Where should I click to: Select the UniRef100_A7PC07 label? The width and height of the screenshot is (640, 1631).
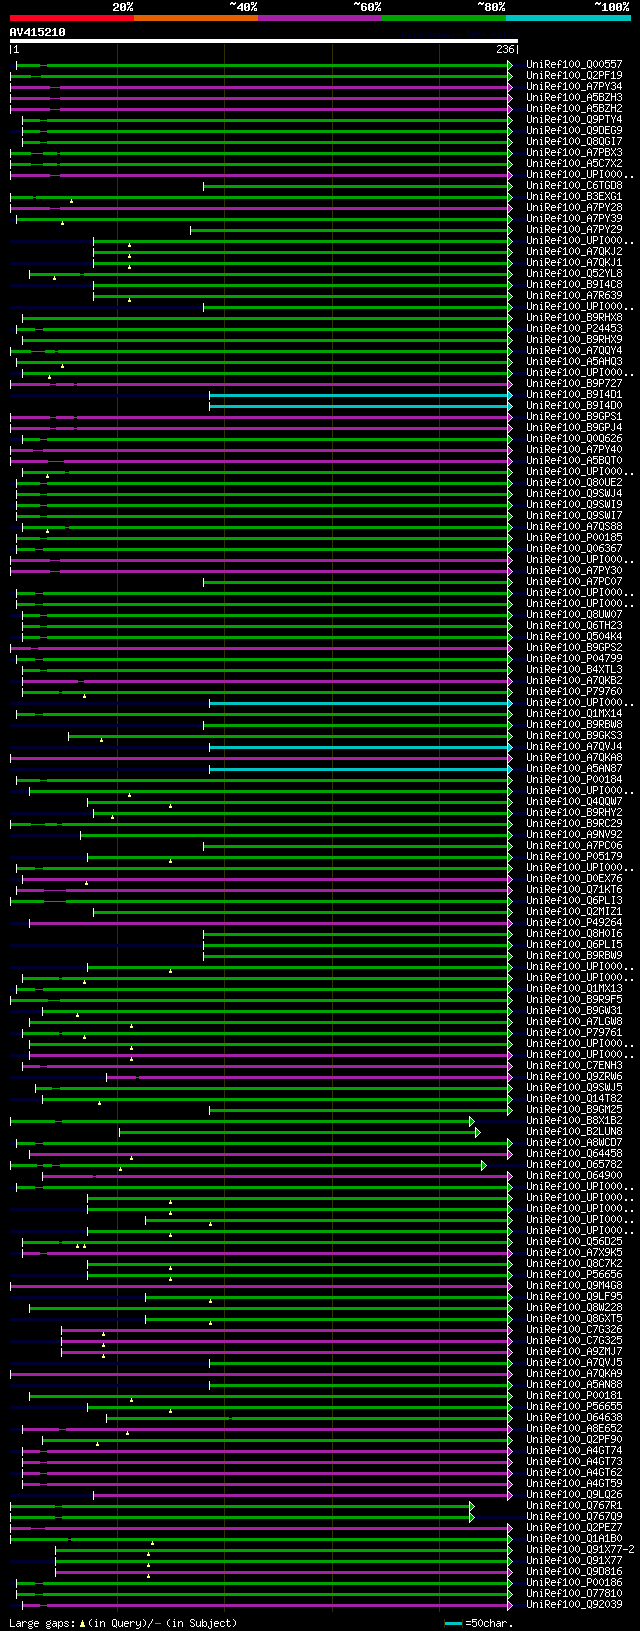[x=574, y=582]
